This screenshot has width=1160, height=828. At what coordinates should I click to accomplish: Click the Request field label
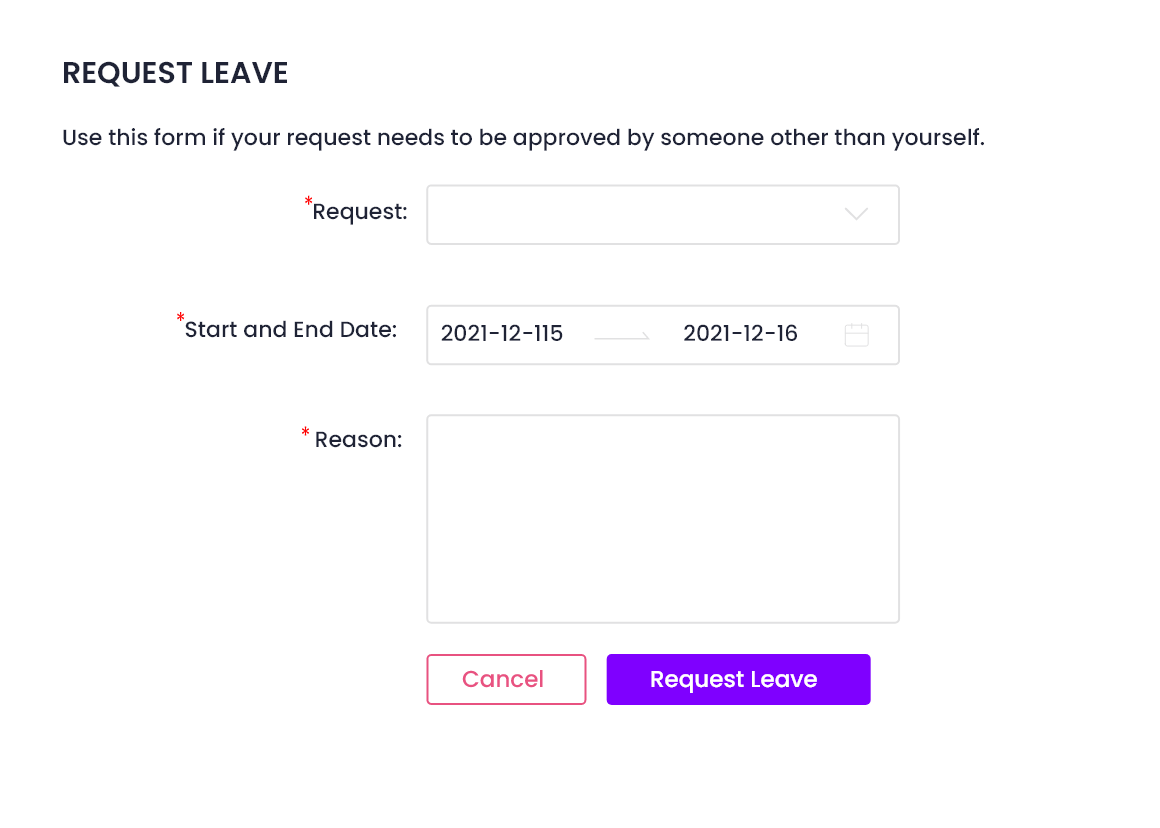pos(360,212)
